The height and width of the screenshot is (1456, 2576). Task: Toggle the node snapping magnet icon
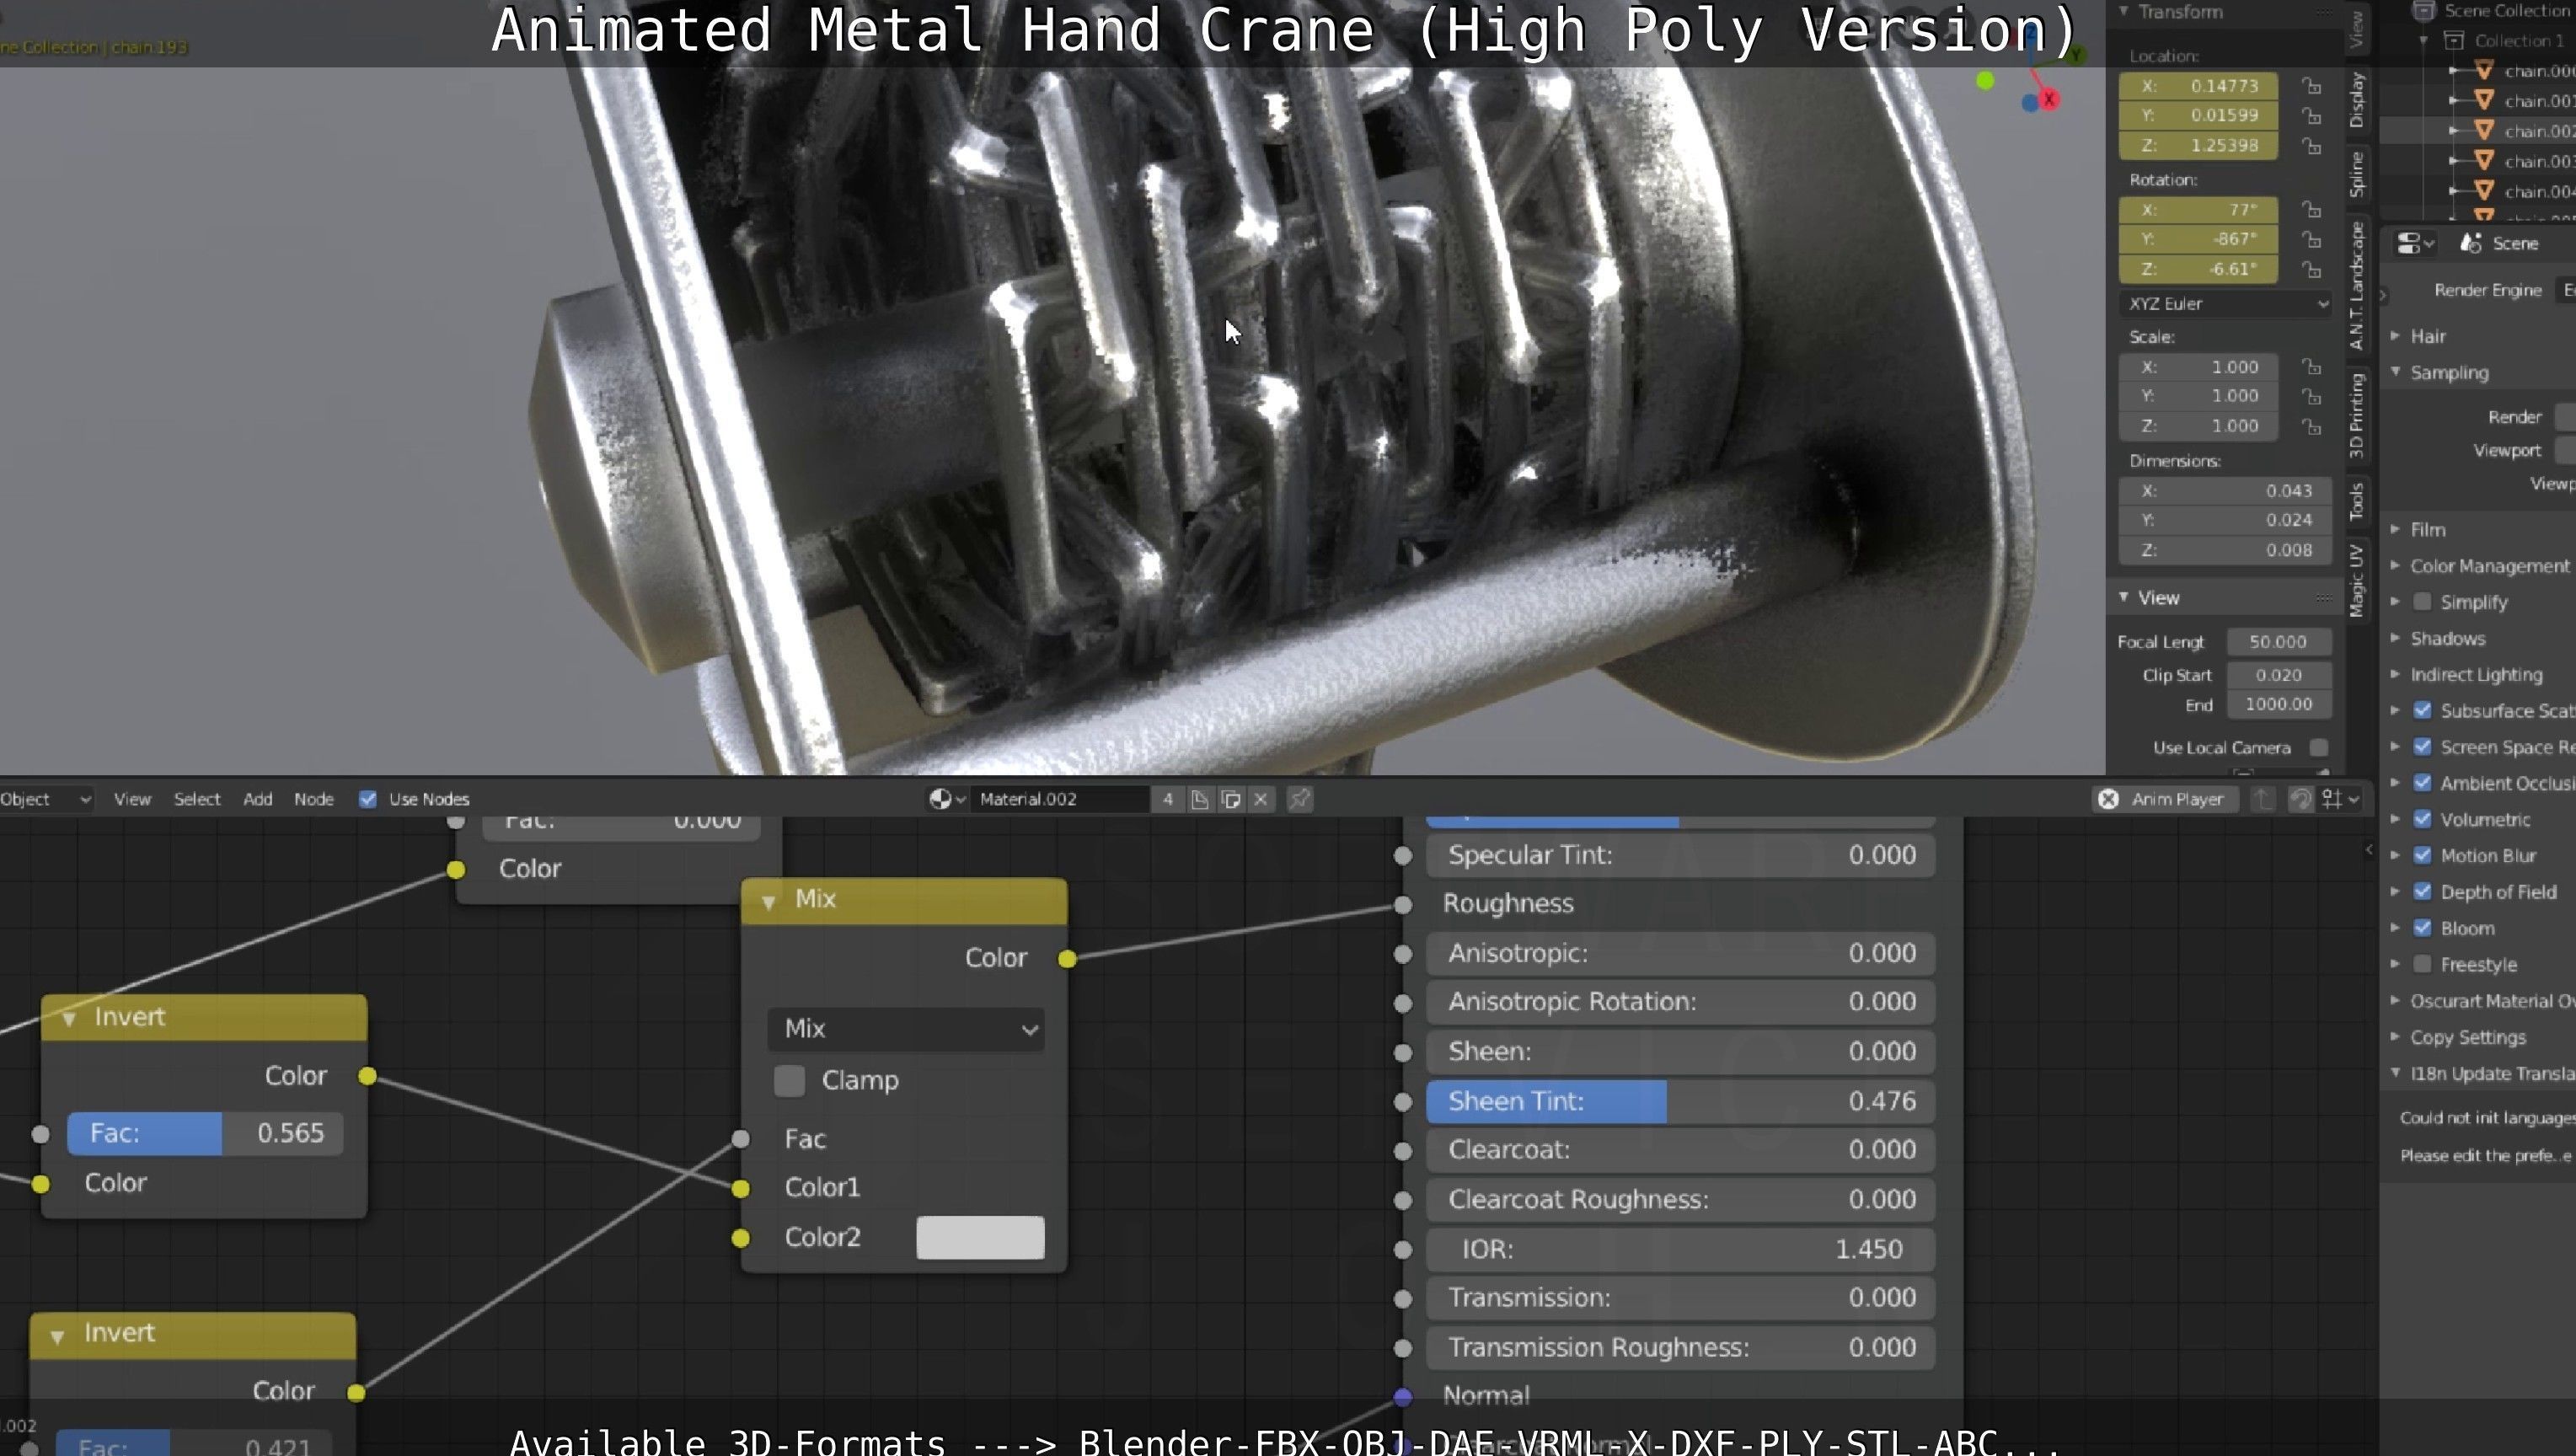tap(2300, 799)
